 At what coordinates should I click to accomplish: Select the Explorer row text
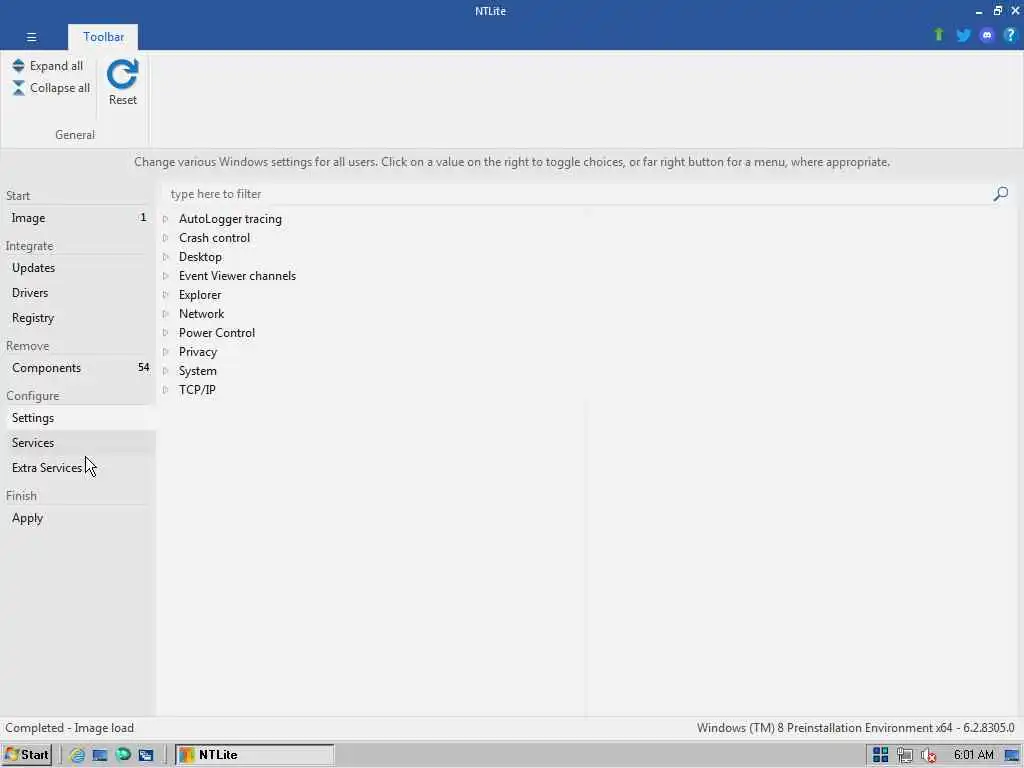coord(200,295)
